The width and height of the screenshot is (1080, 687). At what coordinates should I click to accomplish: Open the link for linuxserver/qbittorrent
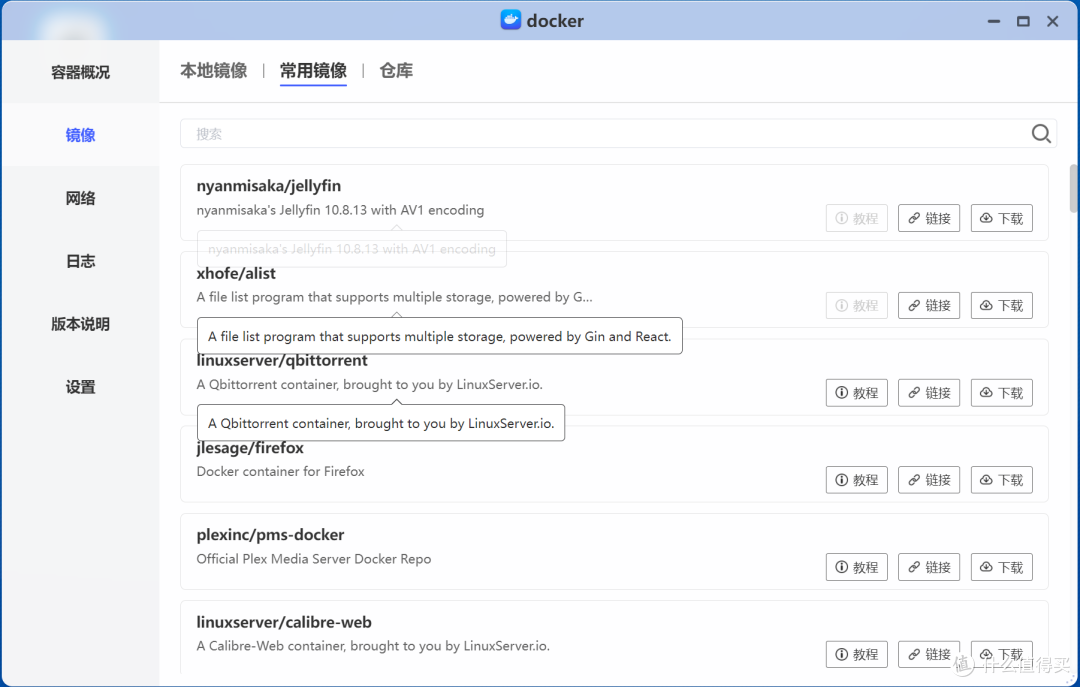pyautogui.click(x=928, y=393)
